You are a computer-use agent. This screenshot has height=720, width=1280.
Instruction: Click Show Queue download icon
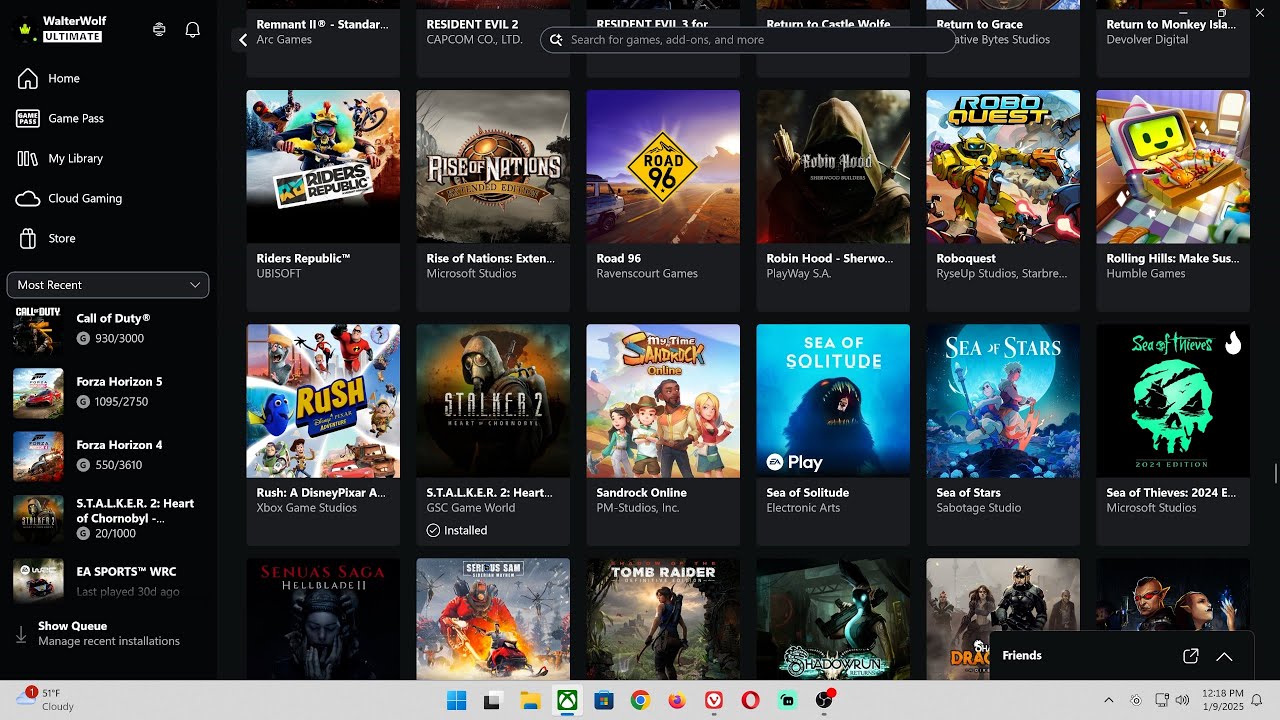(21, 634)
